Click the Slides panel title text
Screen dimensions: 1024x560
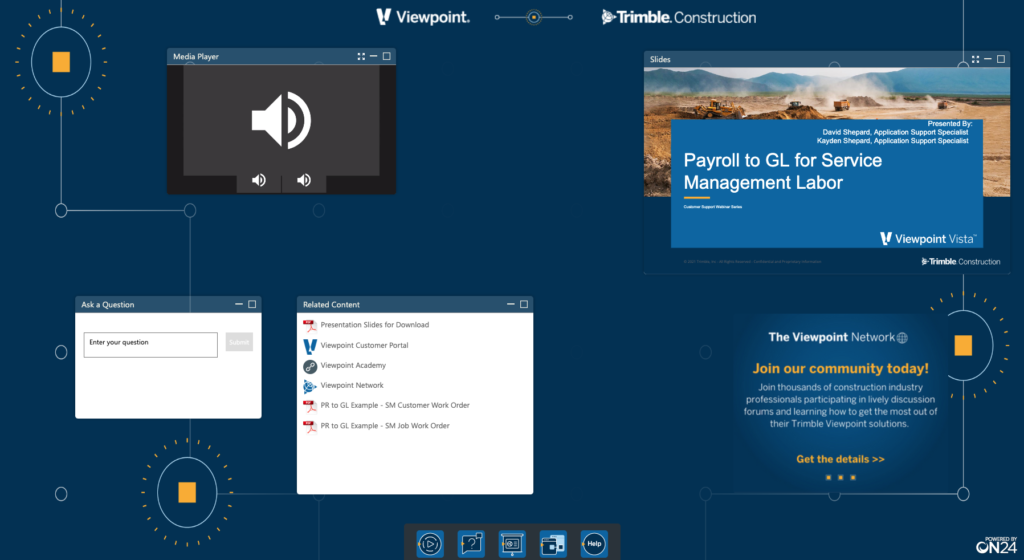click(x=660, y=59)
